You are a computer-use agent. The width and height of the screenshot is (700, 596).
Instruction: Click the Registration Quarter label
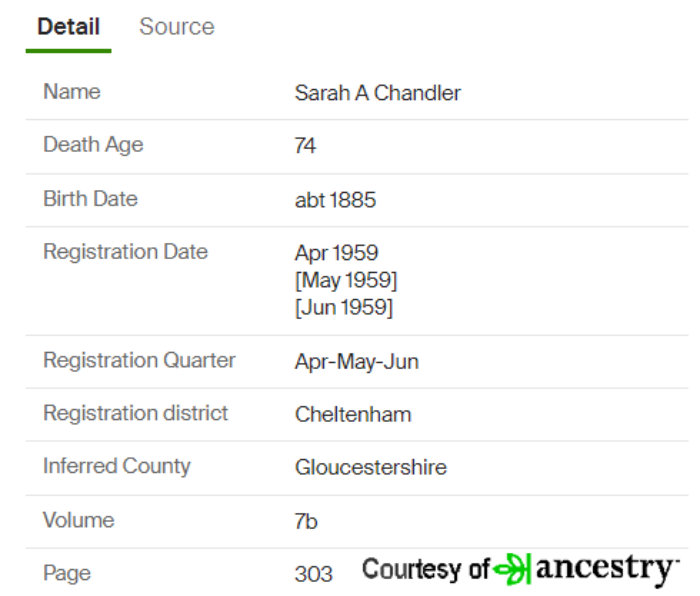[139, 360]
